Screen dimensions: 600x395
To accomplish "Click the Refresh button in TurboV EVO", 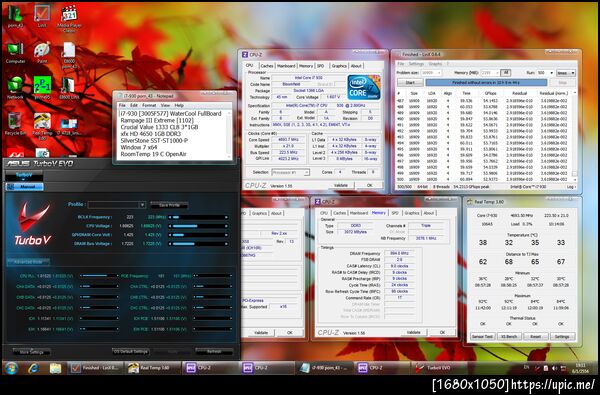I will (x=214, y=351).
